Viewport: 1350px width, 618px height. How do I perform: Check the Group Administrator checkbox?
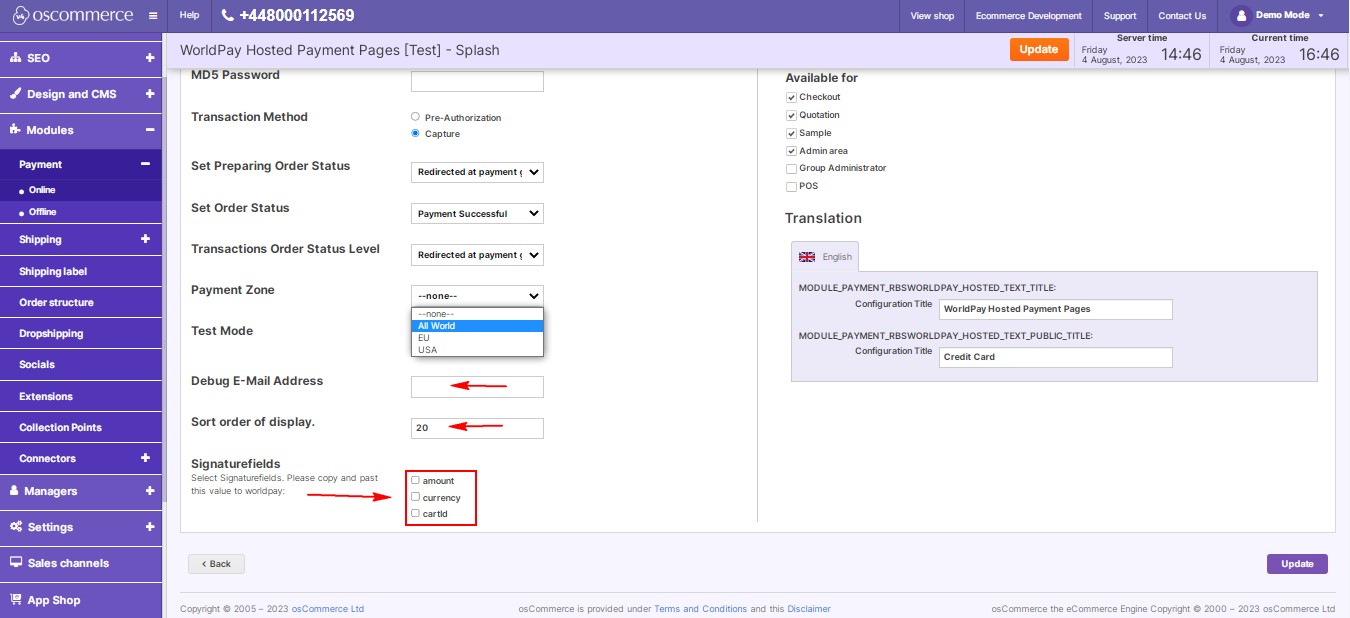coord(792,168)
